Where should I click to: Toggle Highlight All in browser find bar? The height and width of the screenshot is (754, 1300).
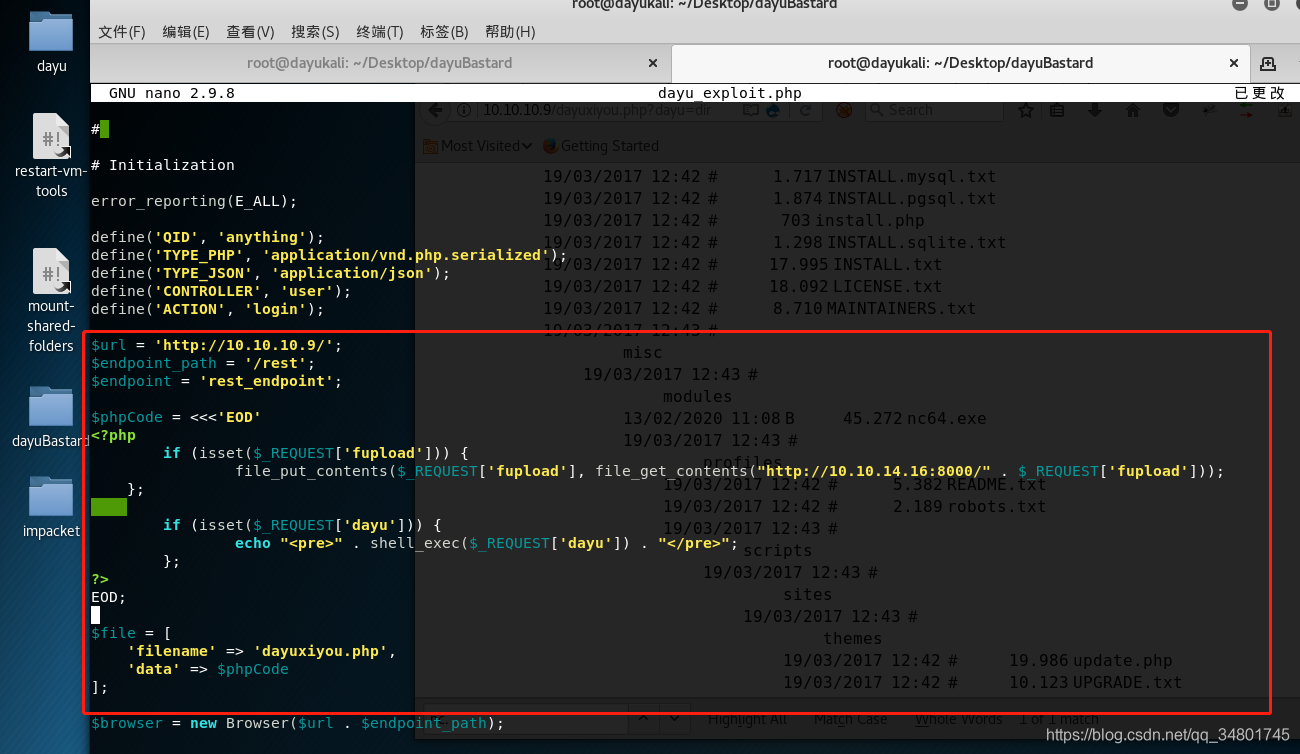747,719
